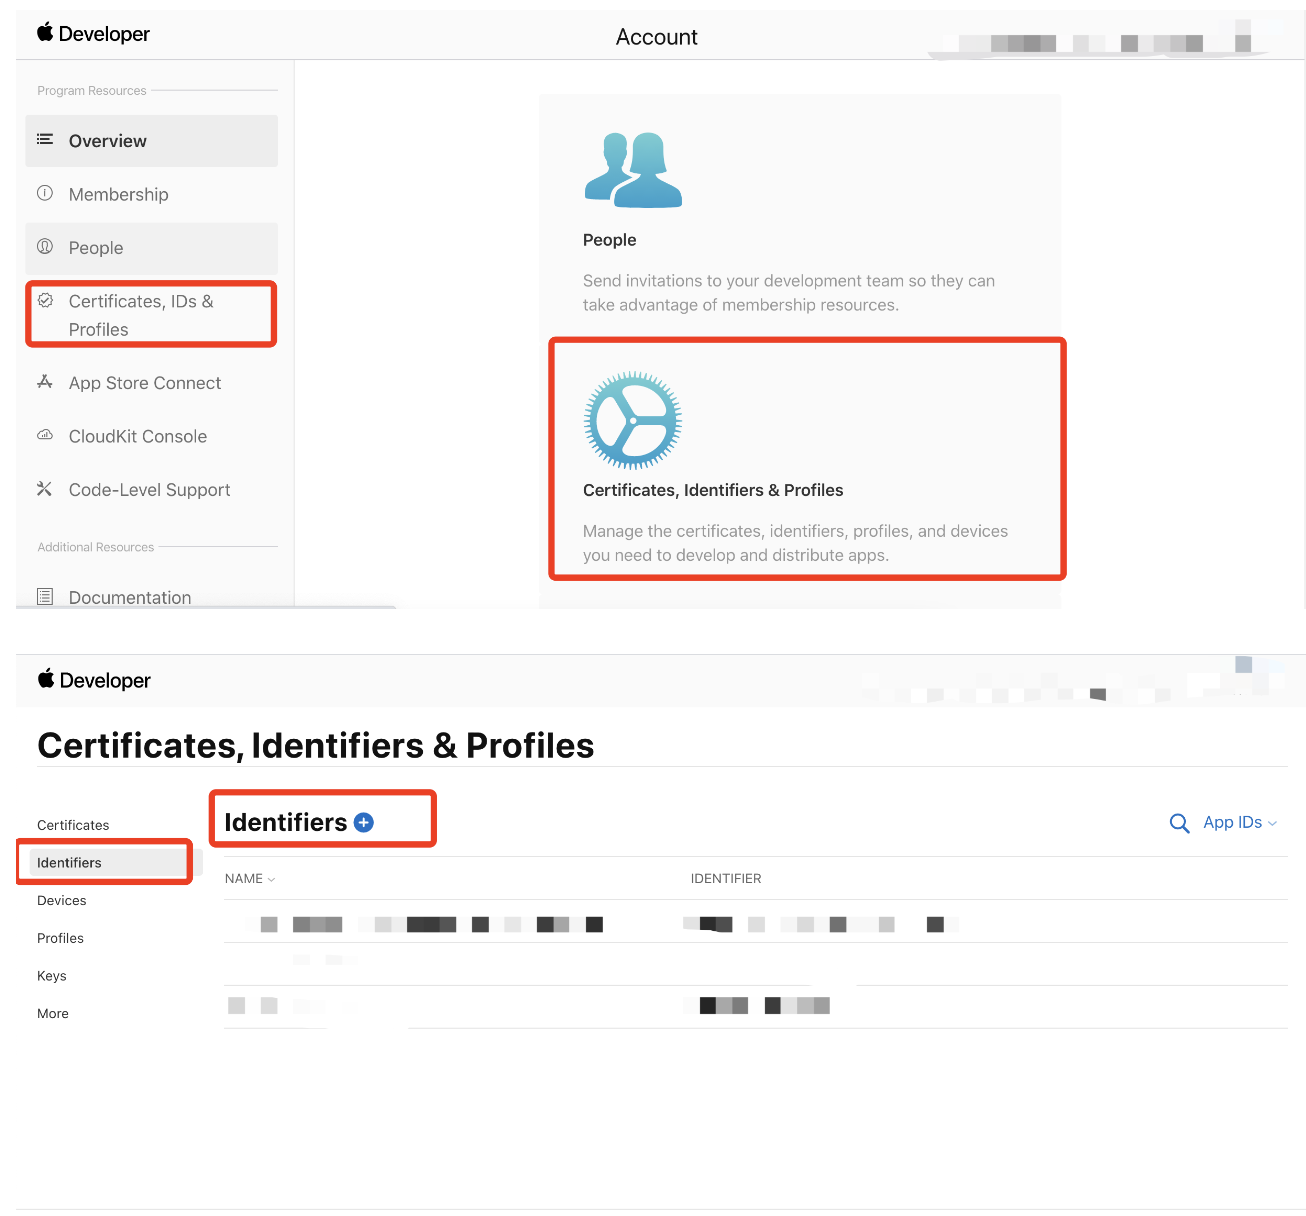Click the Apple Developer logo in Account header
Viewport: 1306px width, 1216px height.
[x=93, y=34]
